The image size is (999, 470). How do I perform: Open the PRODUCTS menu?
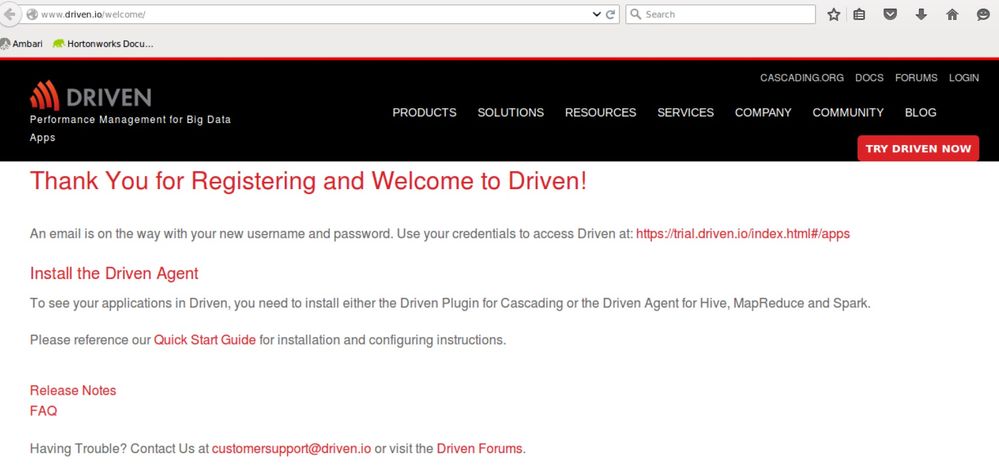(x=424, y=113)
